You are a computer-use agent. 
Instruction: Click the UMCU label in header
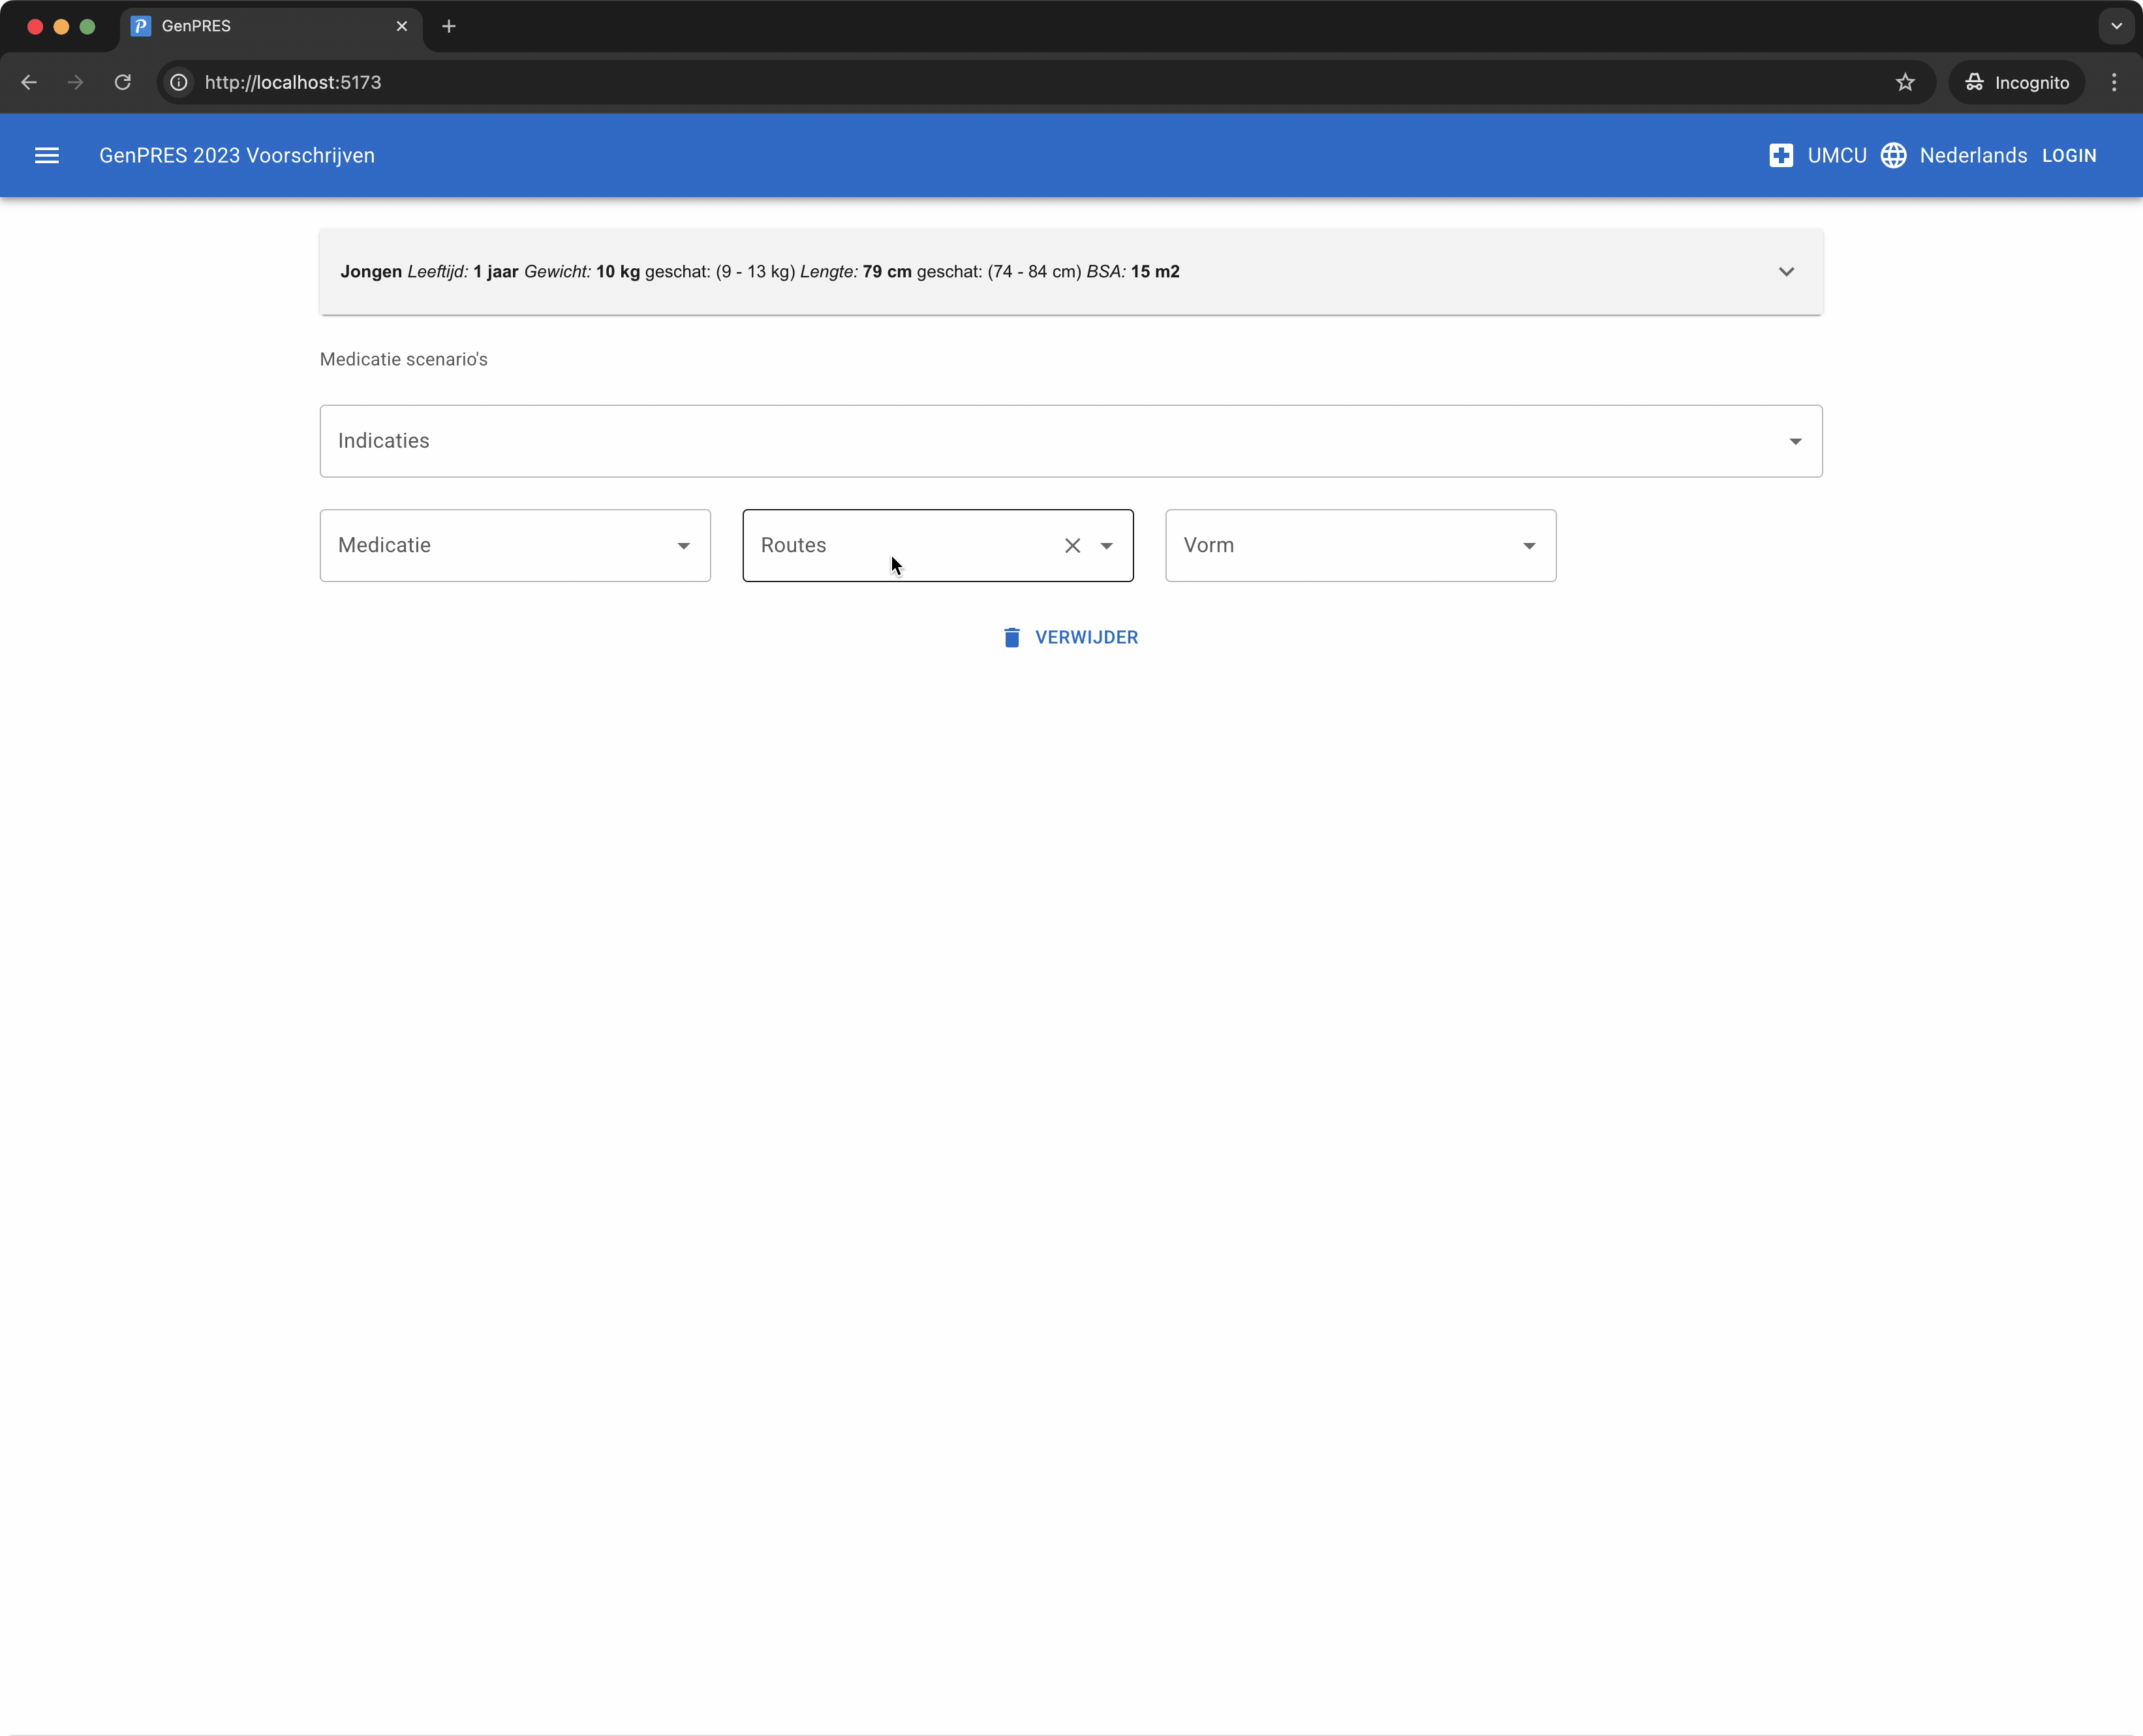[x=1837, y=155]
